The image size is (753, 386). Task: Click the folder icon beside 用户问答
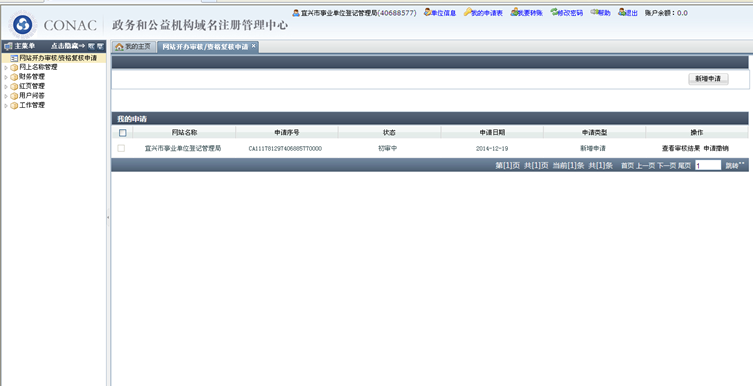tap(14, 96)
